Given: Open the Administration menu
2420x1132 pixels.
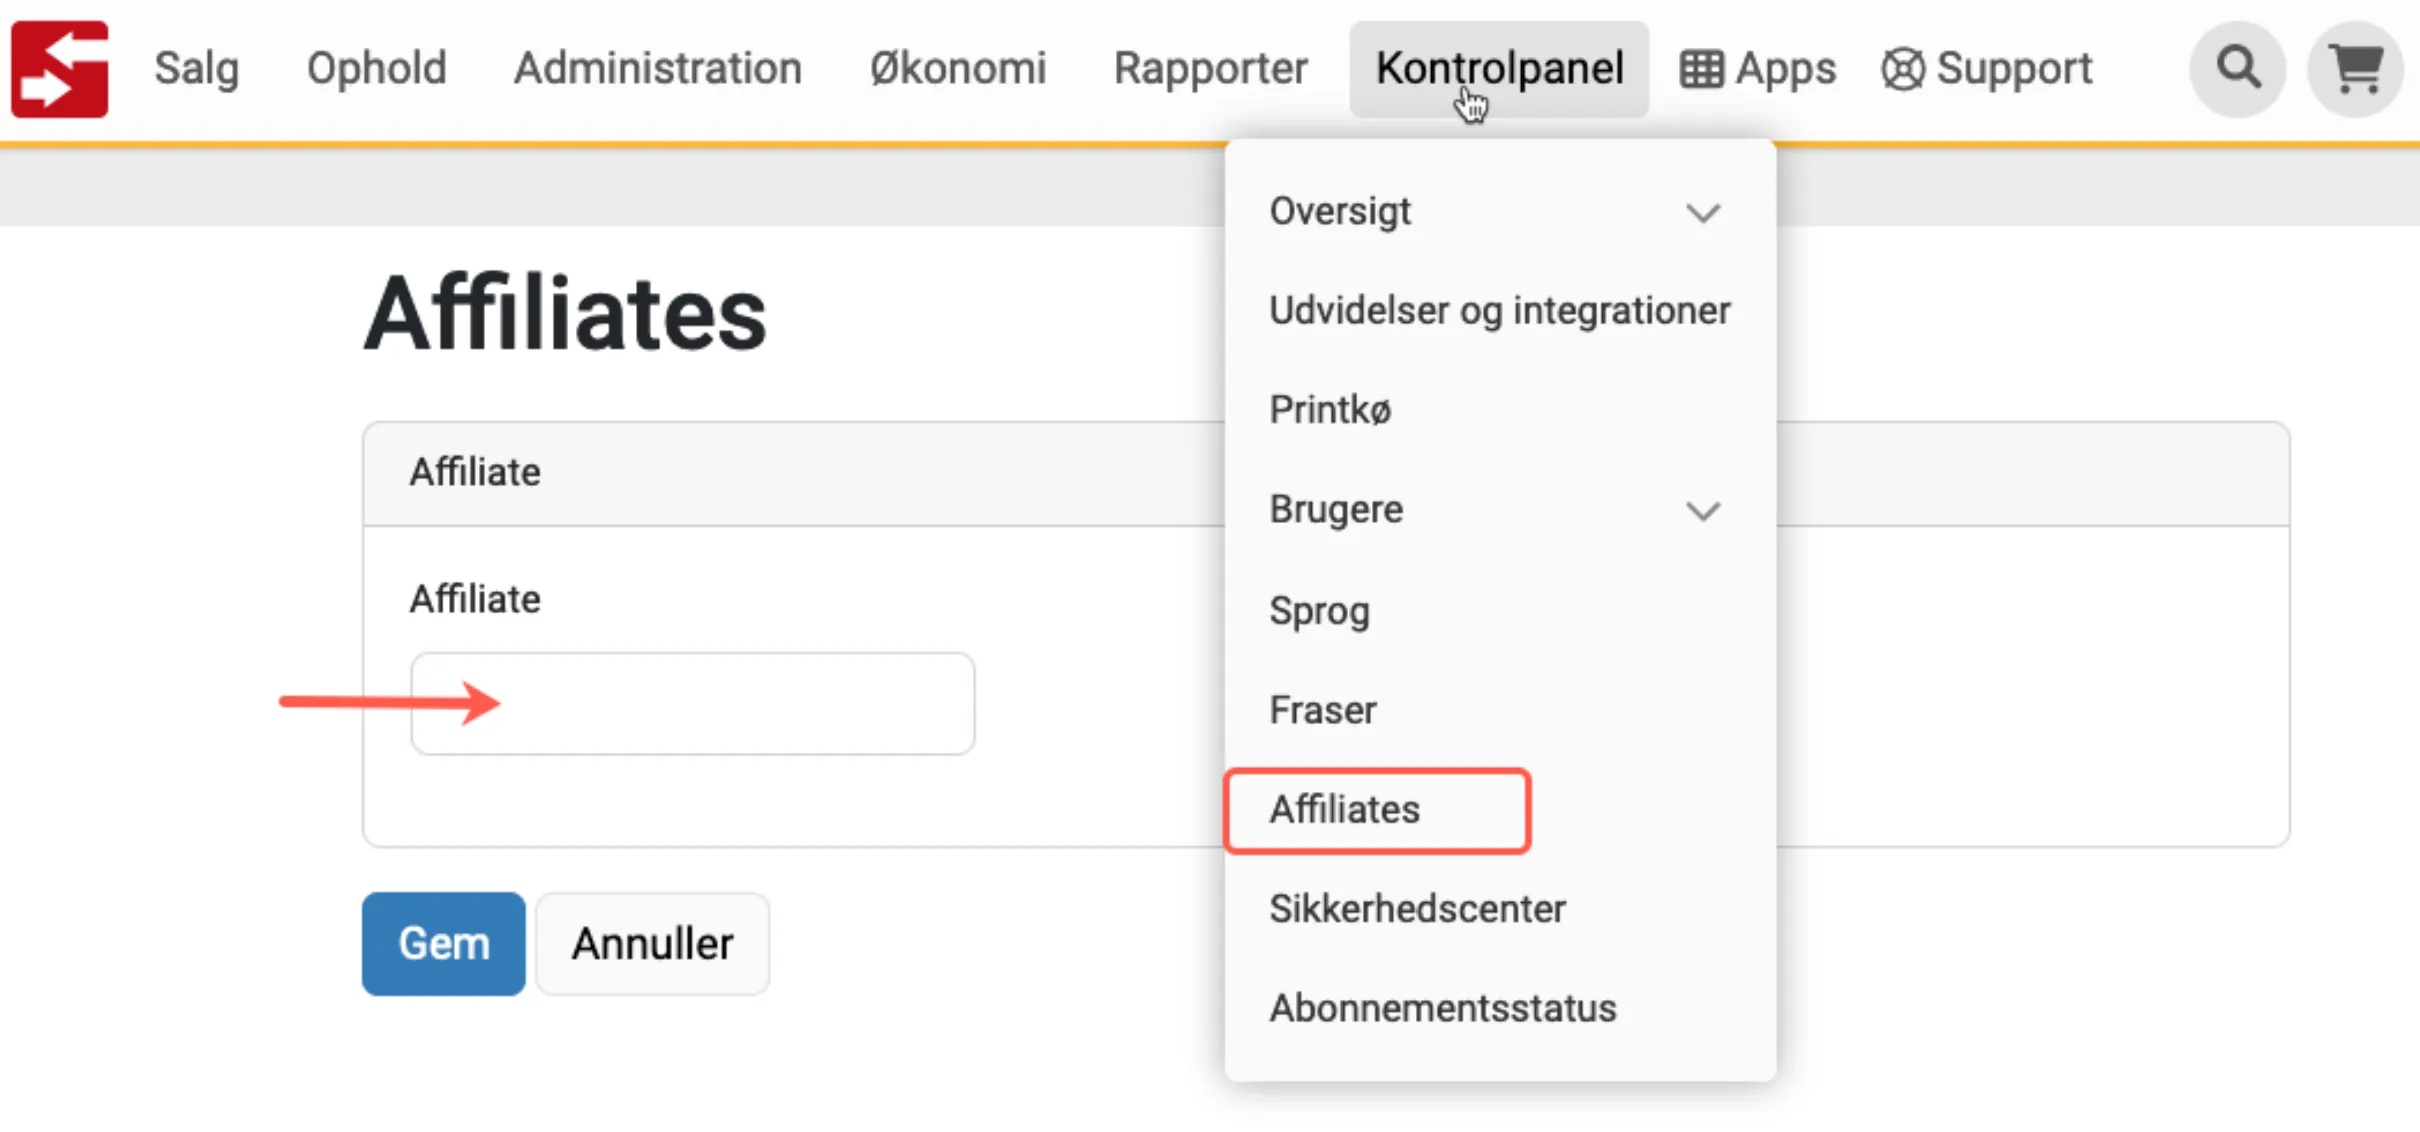Looking at the screenshot, I should point(659,68).
